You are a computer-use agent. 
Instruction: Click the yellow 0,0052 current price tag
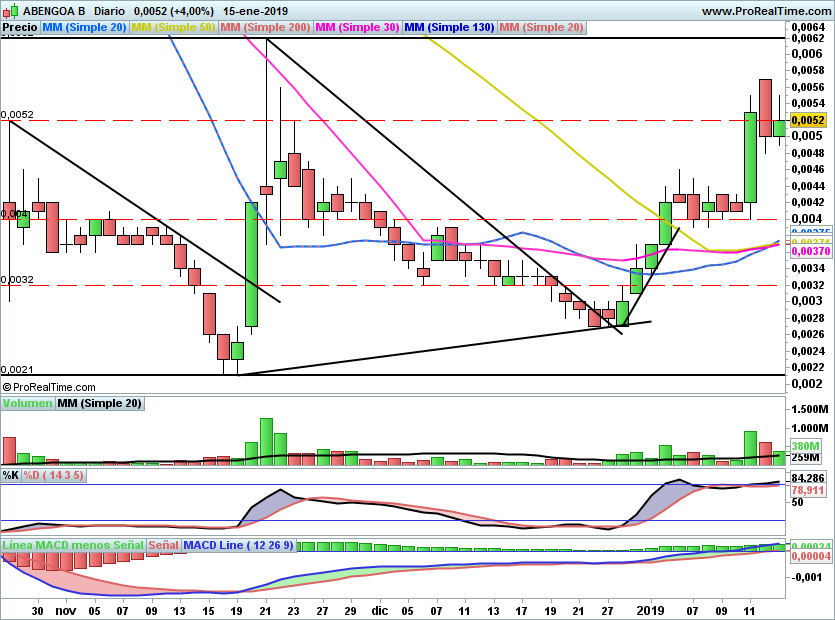[x=808, y=120]
